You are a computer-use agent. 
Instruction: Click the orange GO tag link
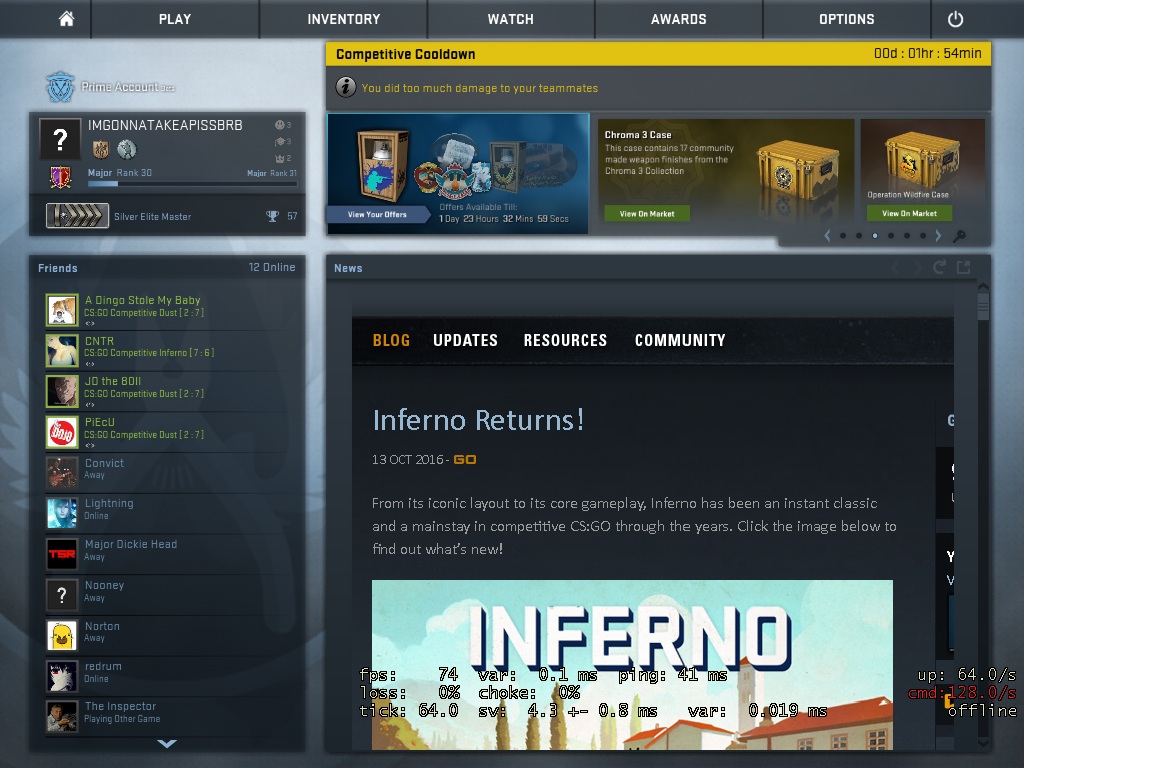(x=464, y=459)
